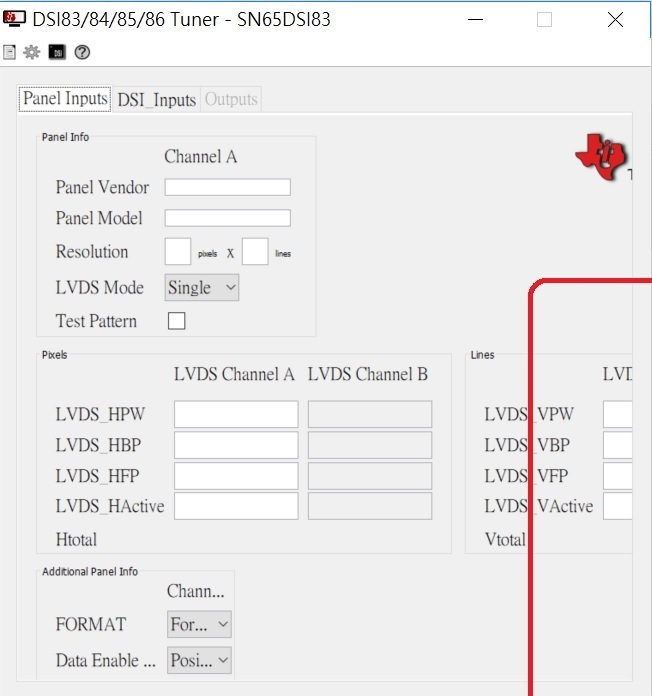
Task: Click the Channel A heading in Panel Info
Action: 201,157
